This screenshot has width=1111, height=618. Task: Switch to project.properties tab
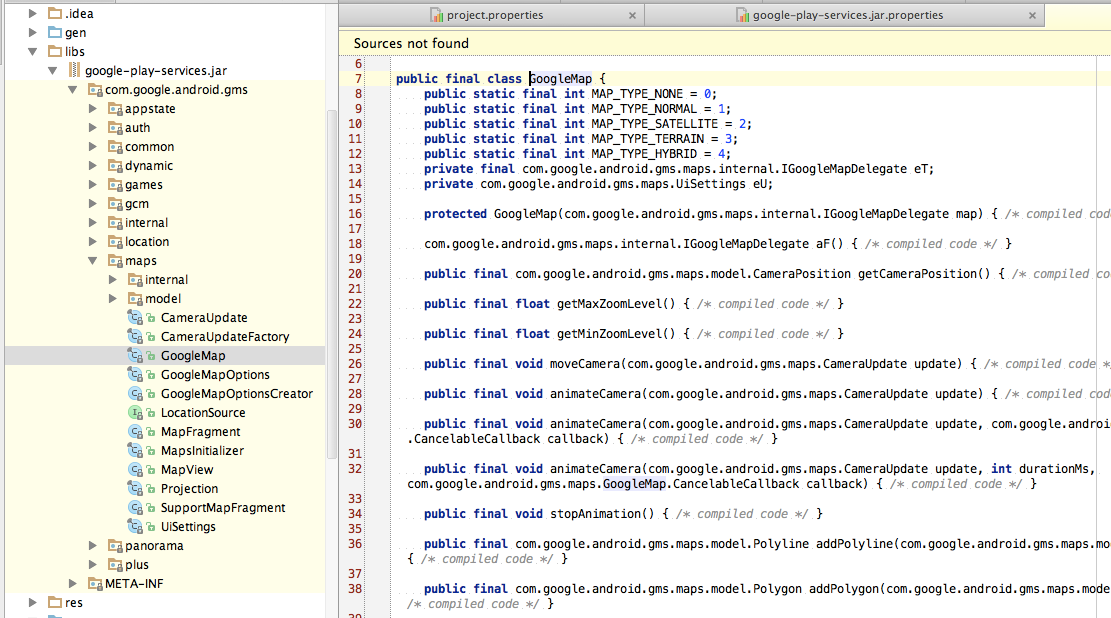494,15
